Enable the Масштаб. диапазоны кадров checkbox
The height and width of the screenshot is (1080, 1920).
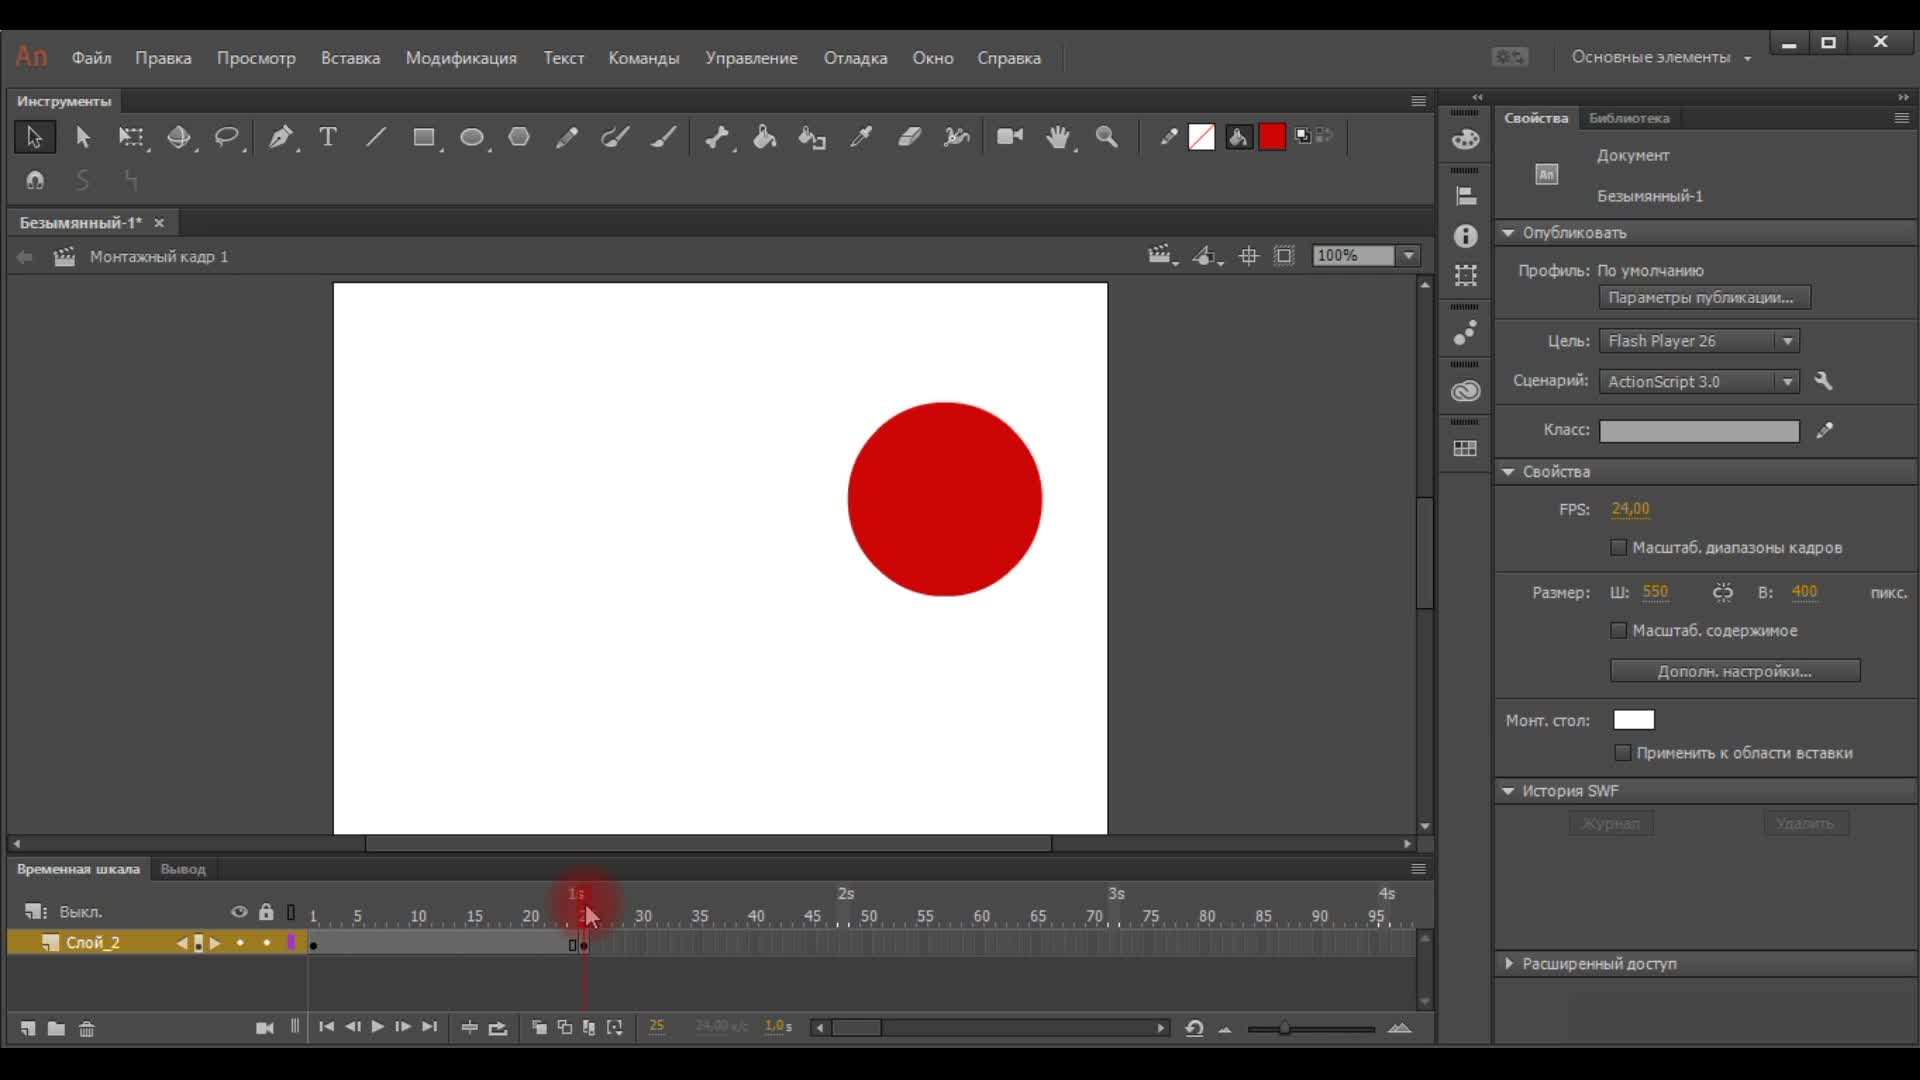1618,547
